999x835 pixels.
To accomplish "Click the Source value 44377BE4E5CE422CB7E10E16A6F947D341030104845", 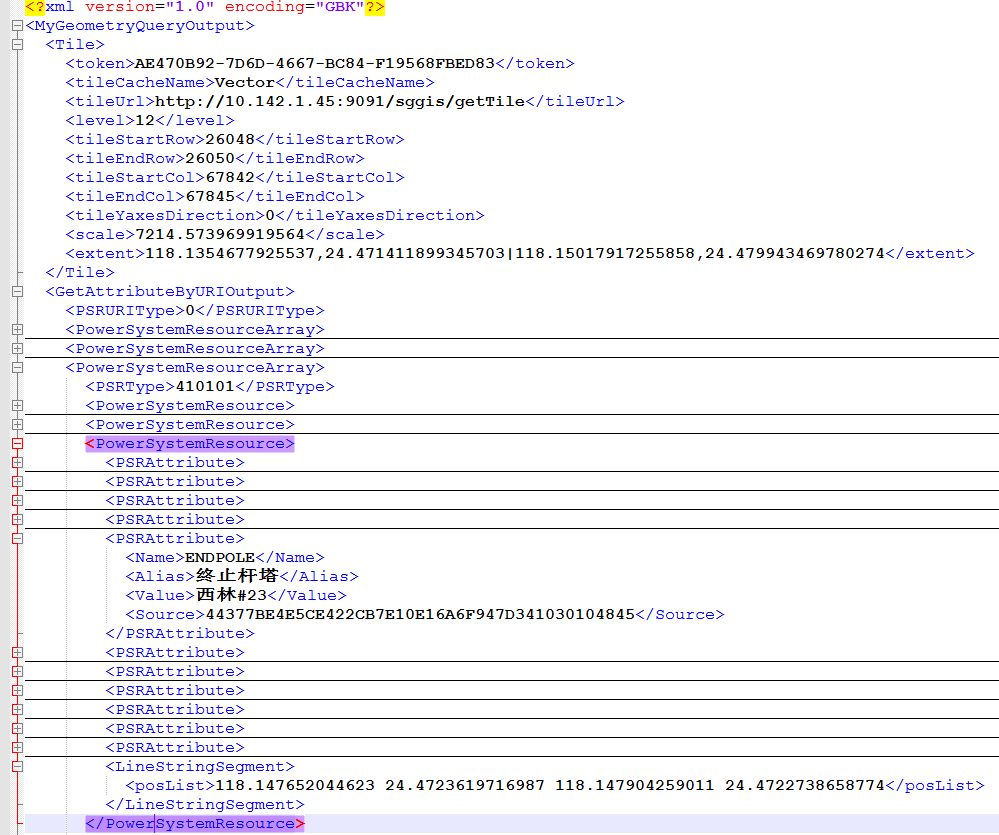I will click(420, 615).
